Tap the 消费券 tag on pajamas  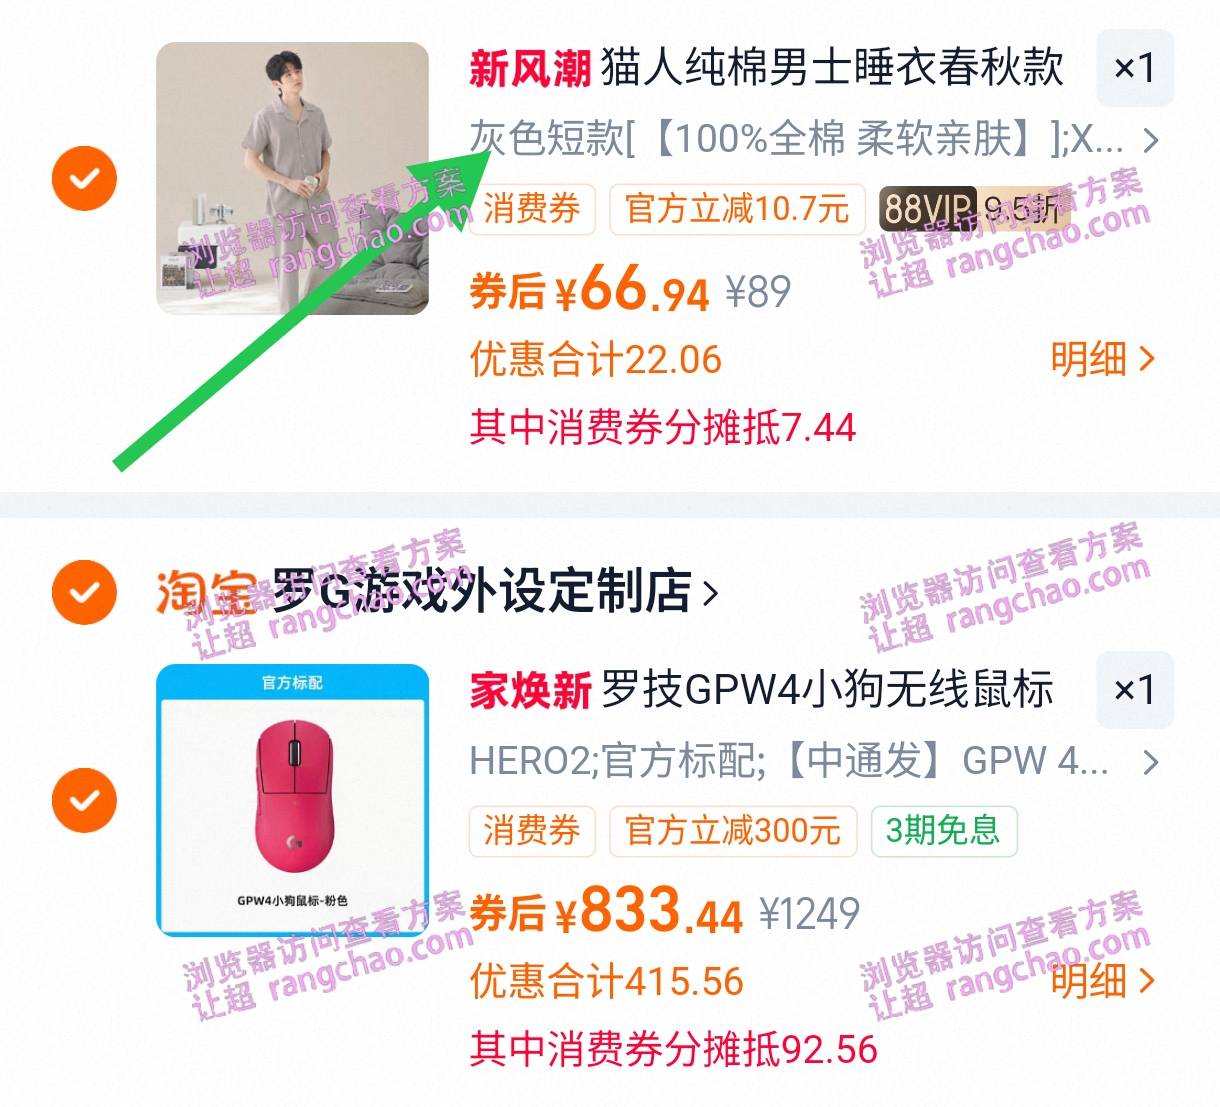click(532, 209)
